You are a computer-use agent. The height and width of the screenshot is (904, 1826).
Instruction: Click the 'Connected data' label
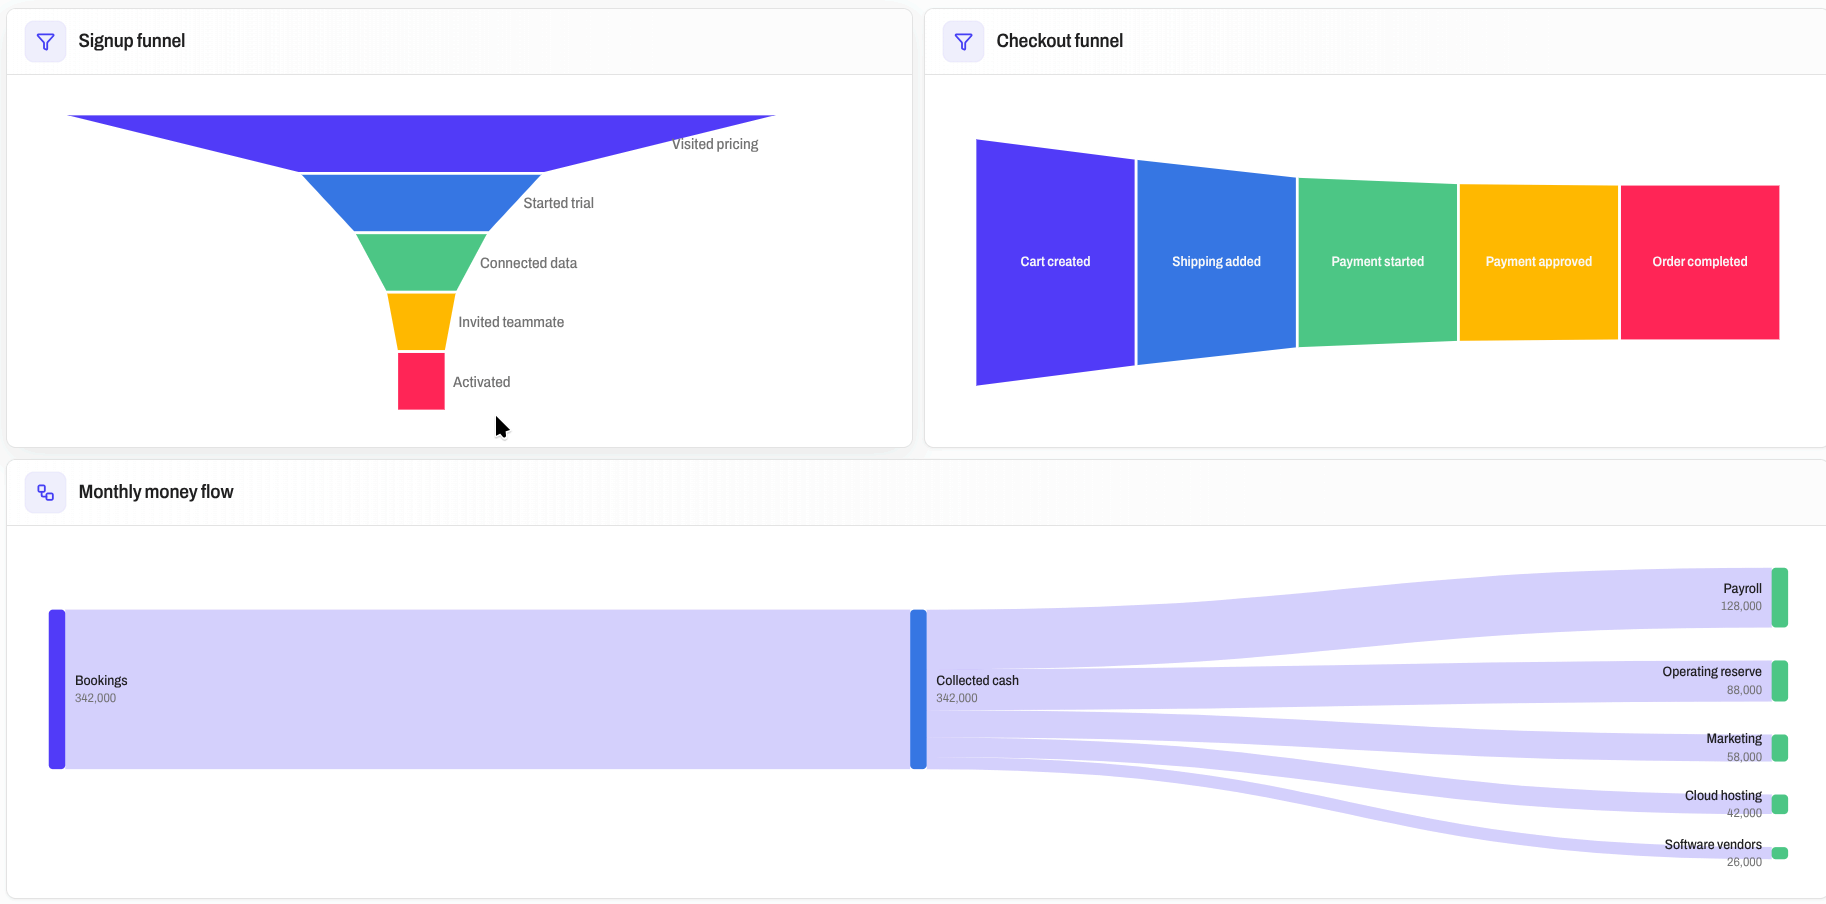pyautogui.click(x=528, y=263)
